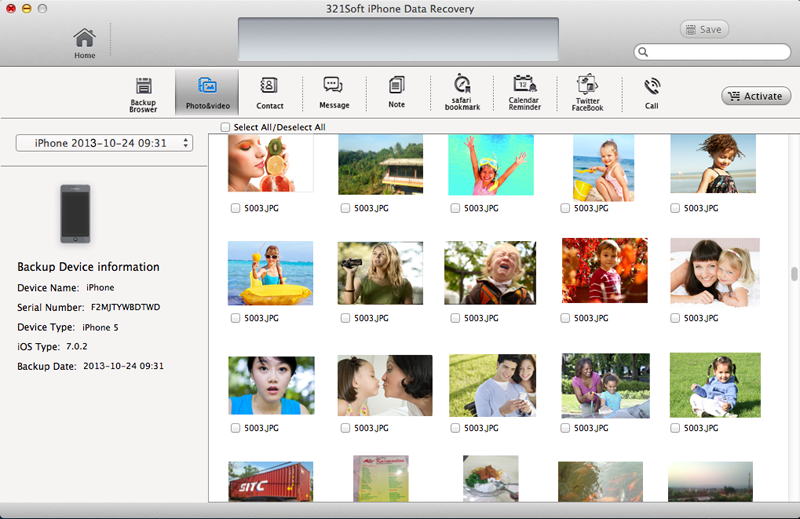The image size is (800, 519).
Task: Show recovered Call history
Action: tap(652, 93)
